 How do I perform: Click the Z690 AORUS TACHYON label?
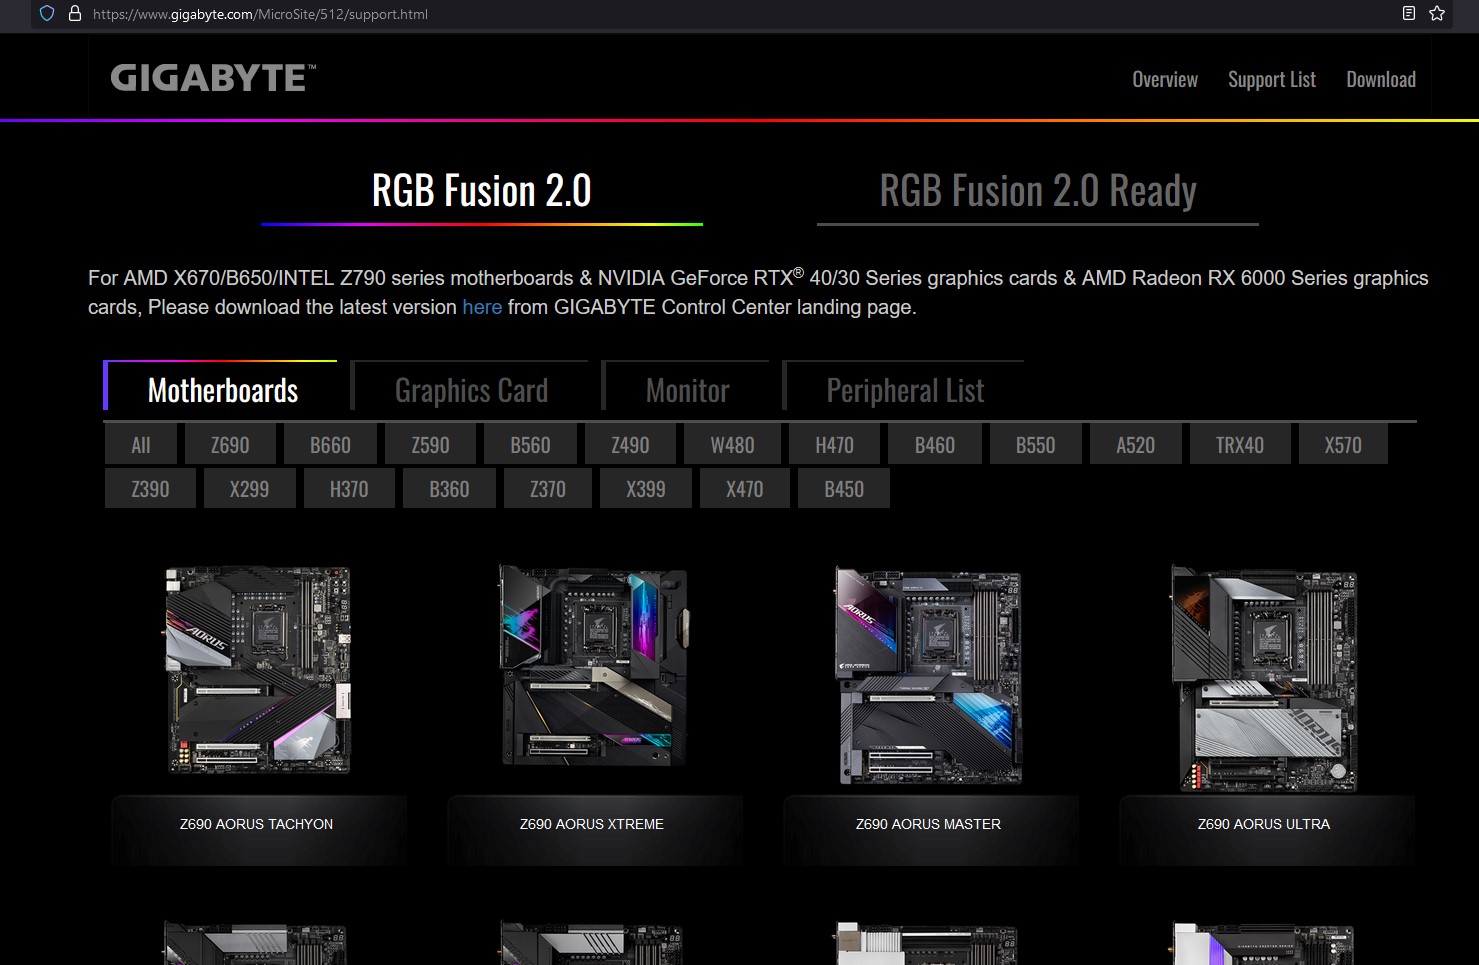(257, 824)
